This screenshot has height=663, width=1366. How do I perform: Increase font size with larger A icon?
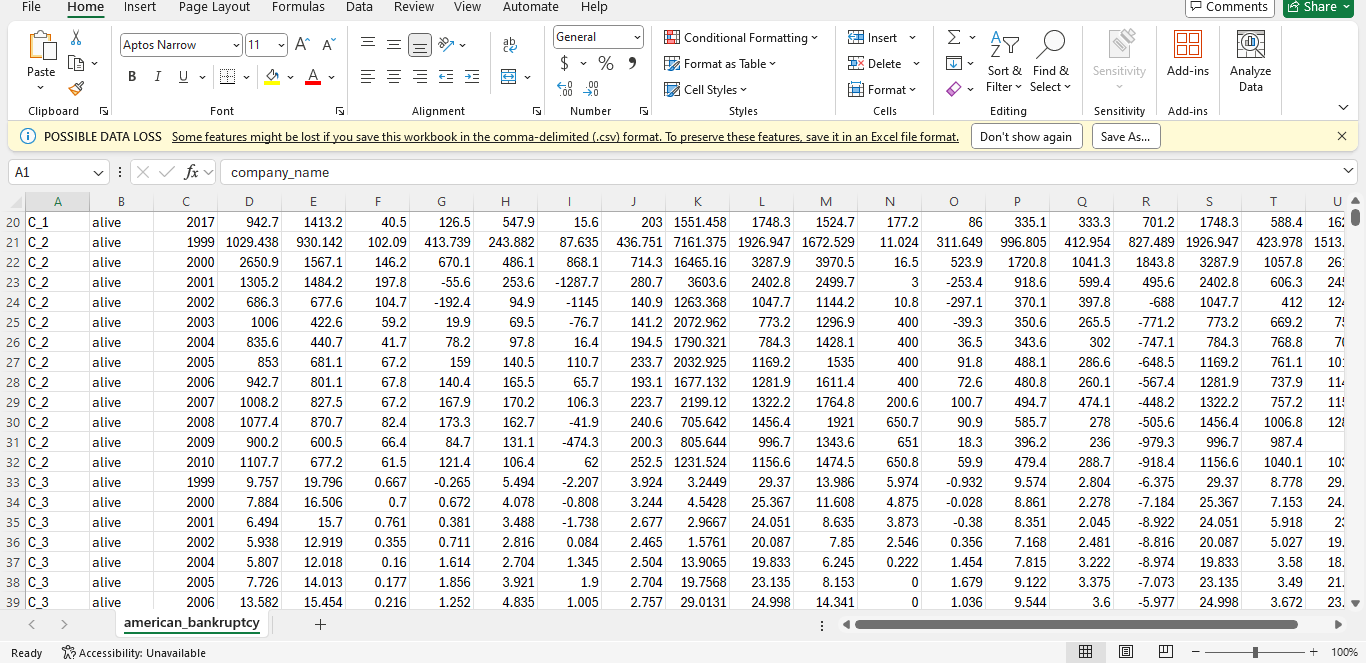pyautogui.click(x=303, y=45)
